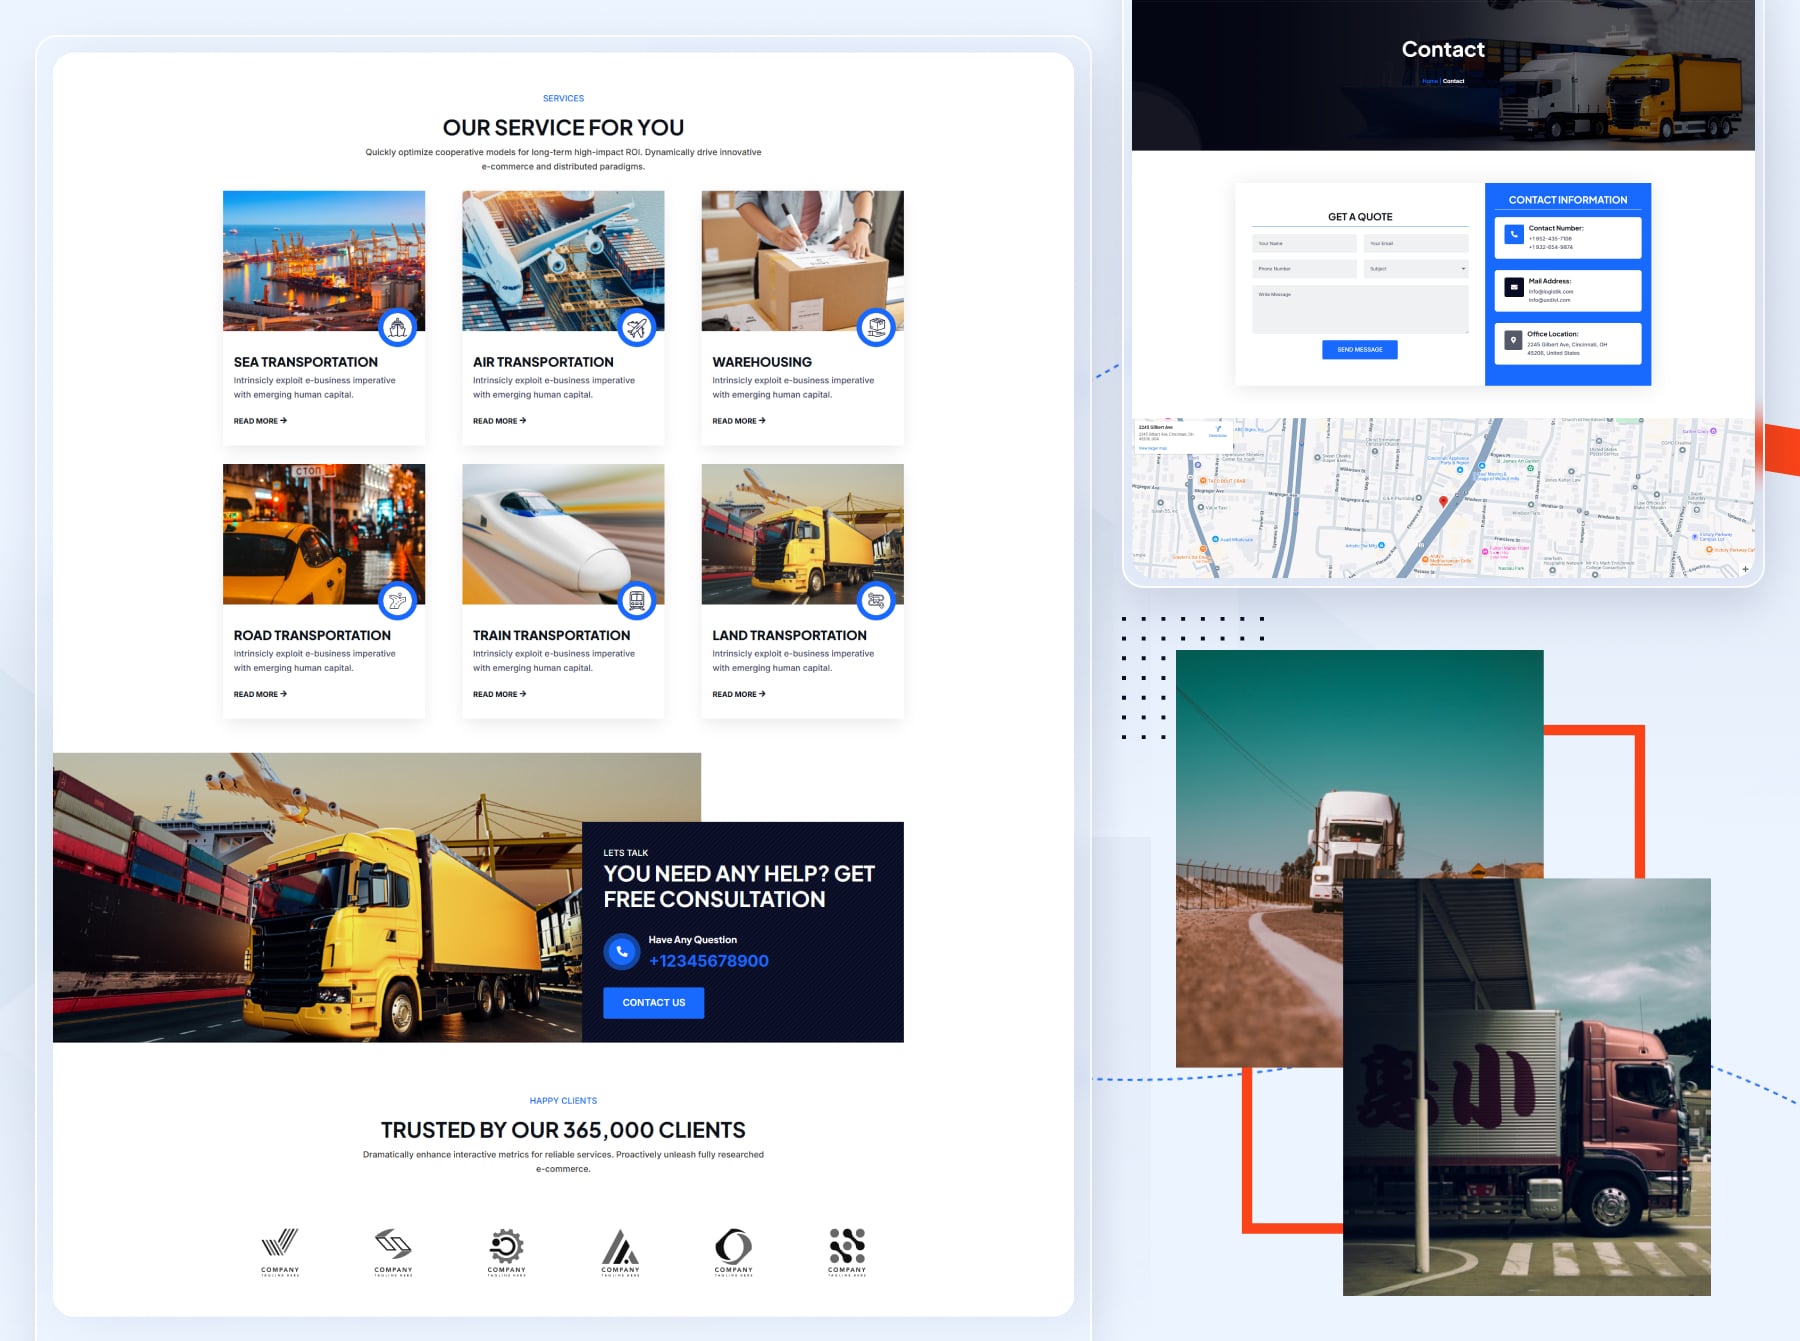Screen dimensions: 1800x1341
Task: Click the triangular letter-A client logo
Action: click(x=620, y=1251)
